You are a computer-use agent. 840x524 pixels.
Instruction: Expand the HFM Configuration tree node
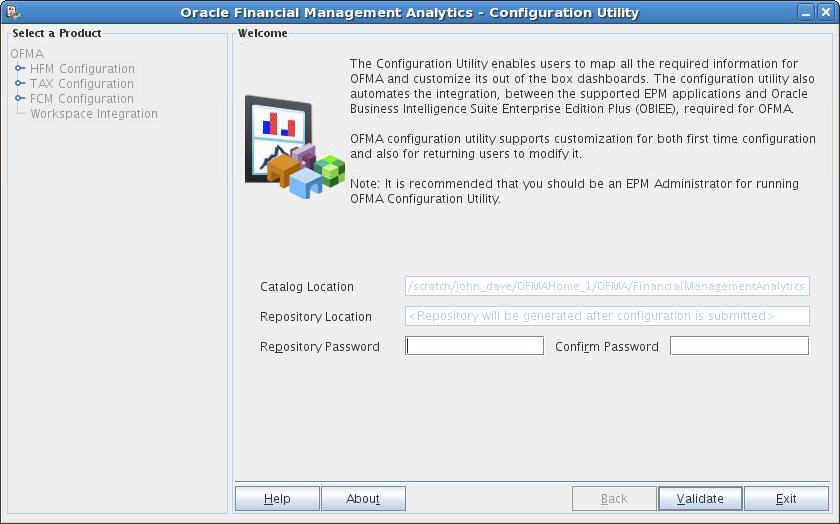[20, 68]
